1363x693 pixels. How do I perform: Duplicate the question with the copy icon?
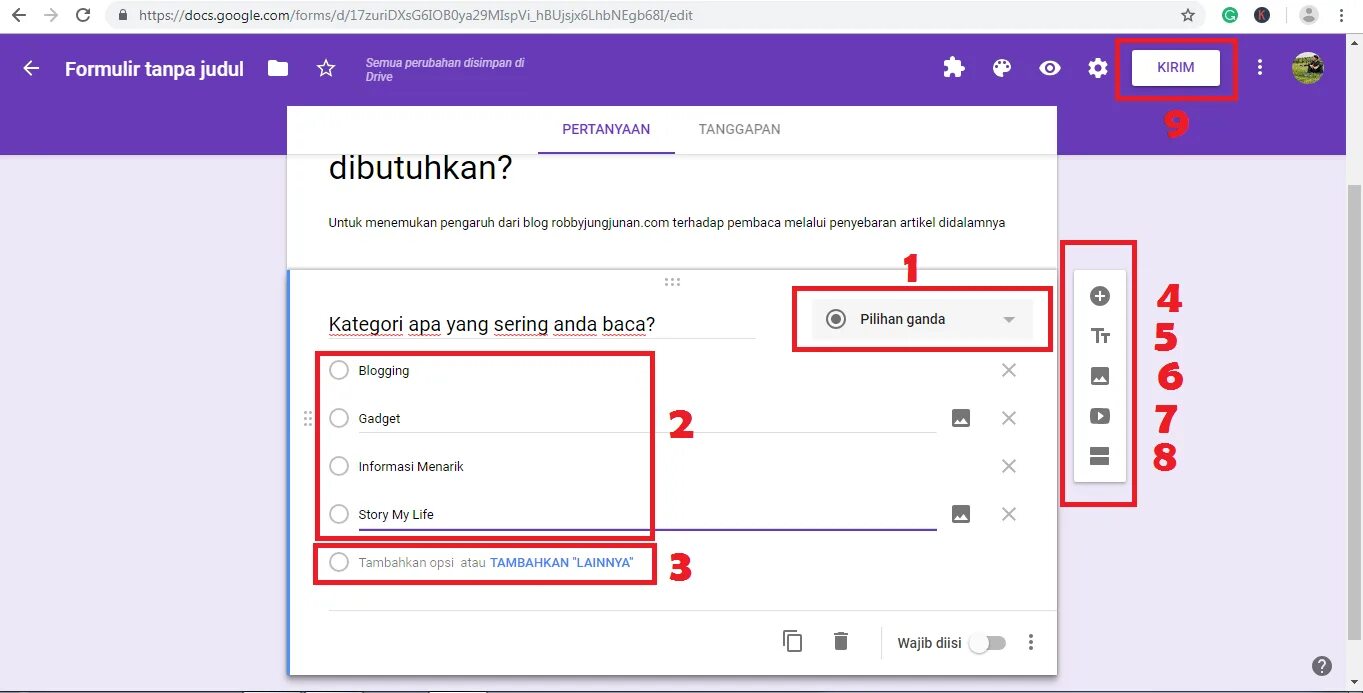[793, 642]
